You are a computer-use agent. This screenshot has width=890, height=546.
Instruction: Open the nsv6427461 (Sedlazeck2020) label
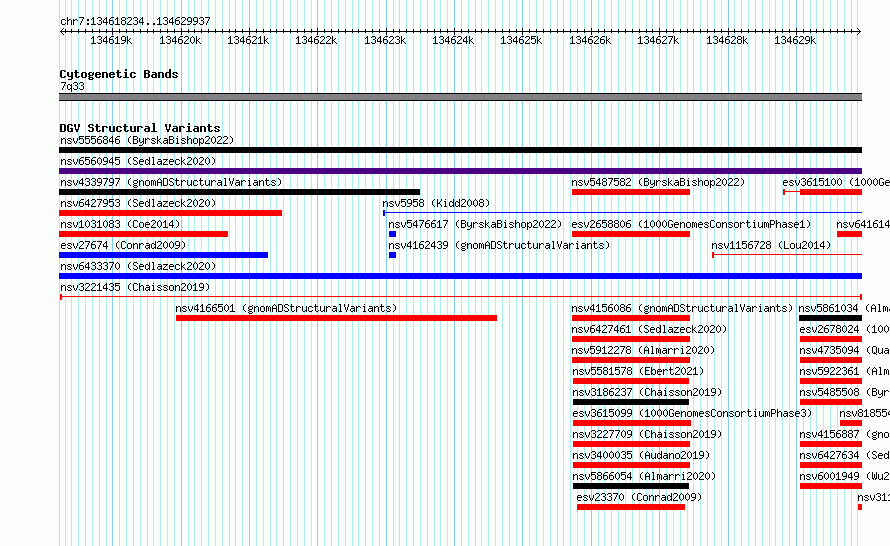[x=649, y=329]
